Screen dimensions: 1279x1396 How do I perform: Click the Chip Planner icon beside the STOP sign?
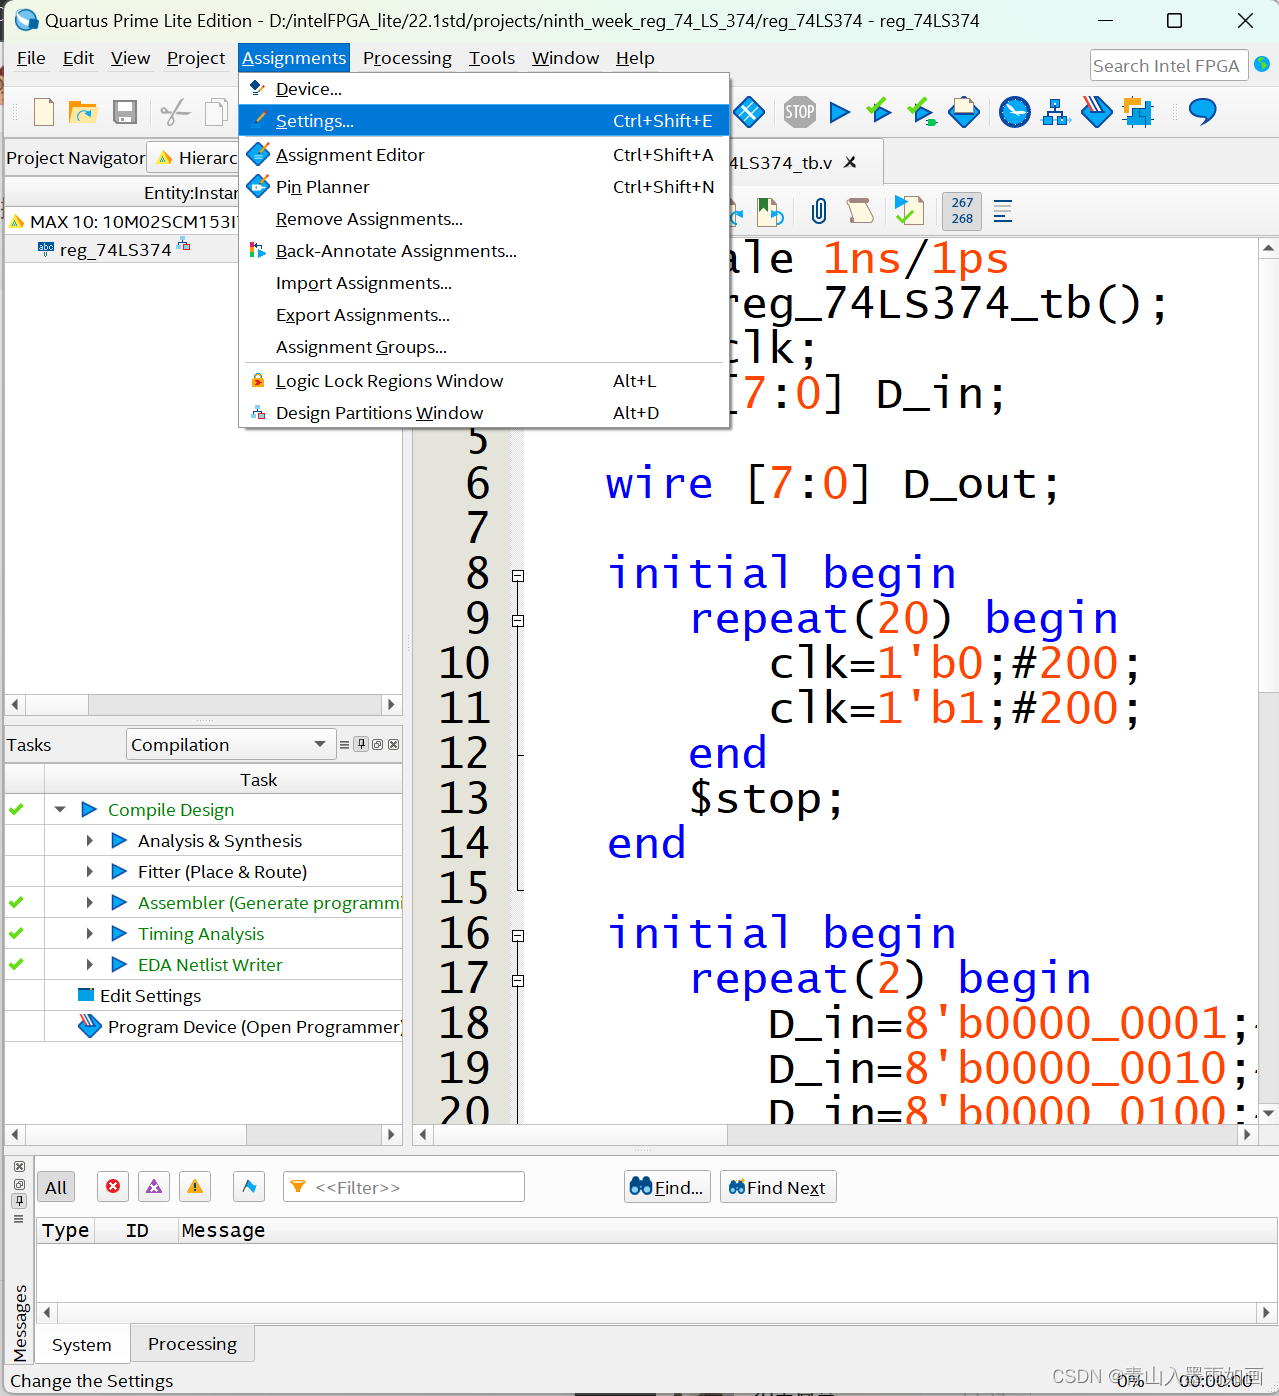coord(749,112)
